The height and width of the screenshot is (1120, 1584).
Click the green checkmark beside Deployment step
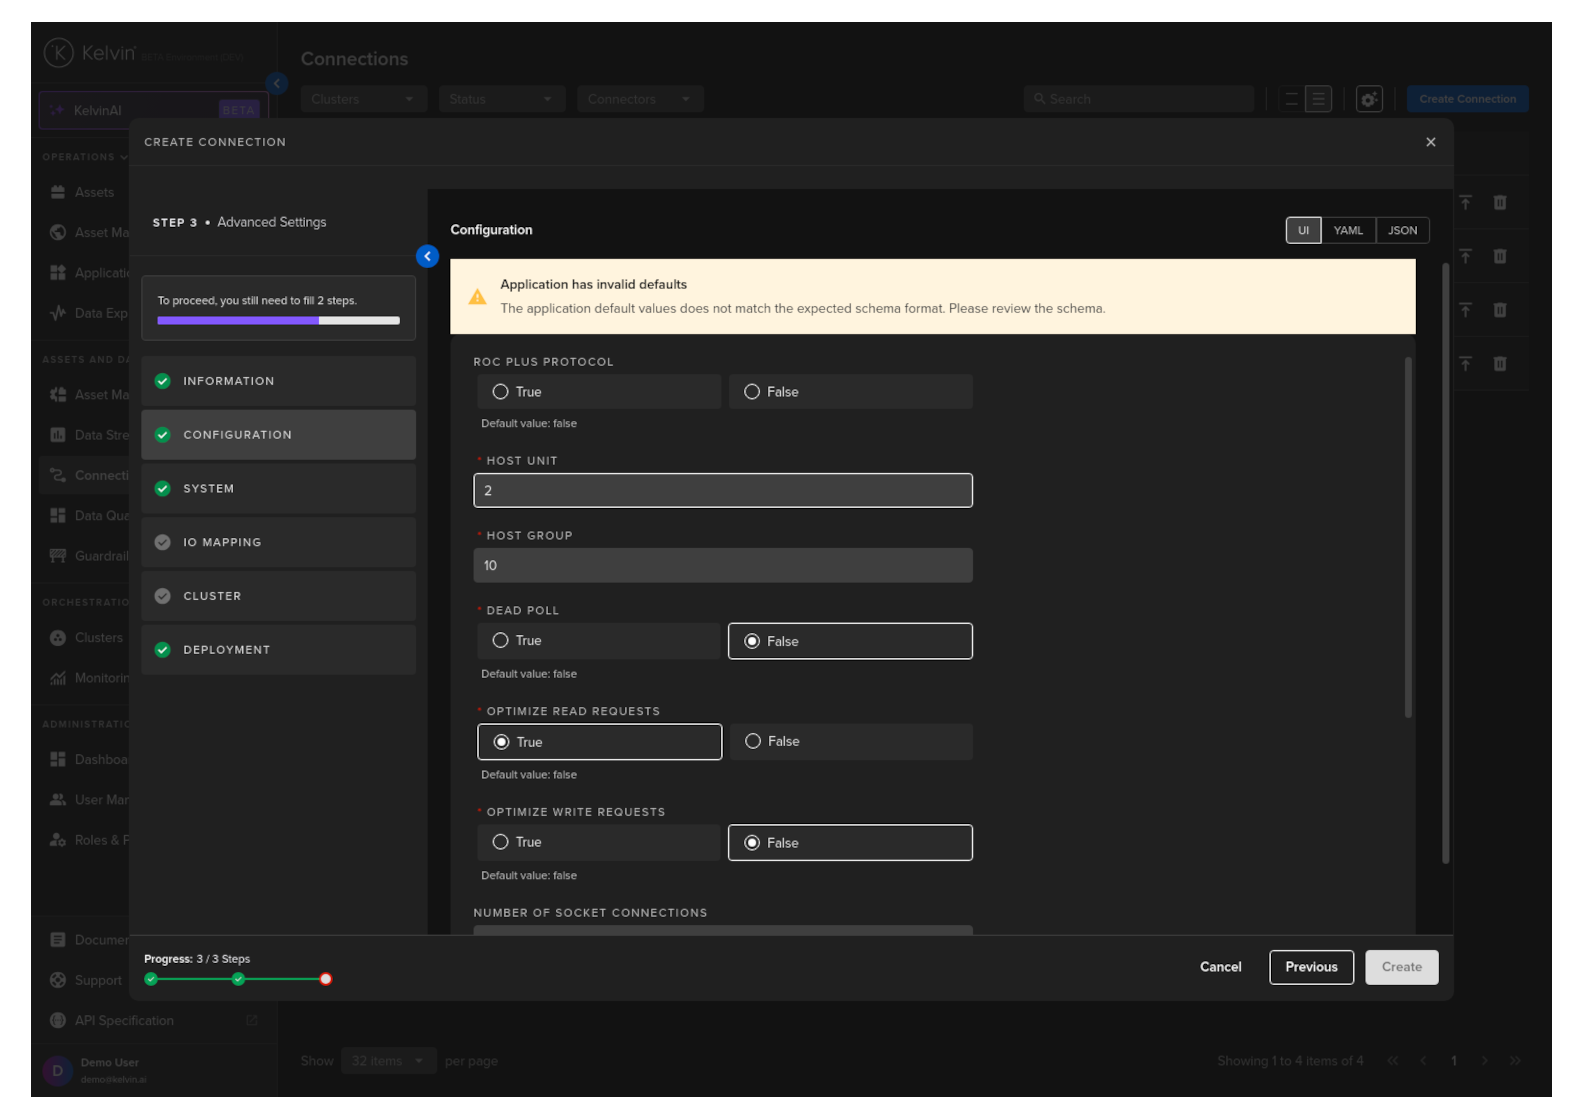click(163, 650)
